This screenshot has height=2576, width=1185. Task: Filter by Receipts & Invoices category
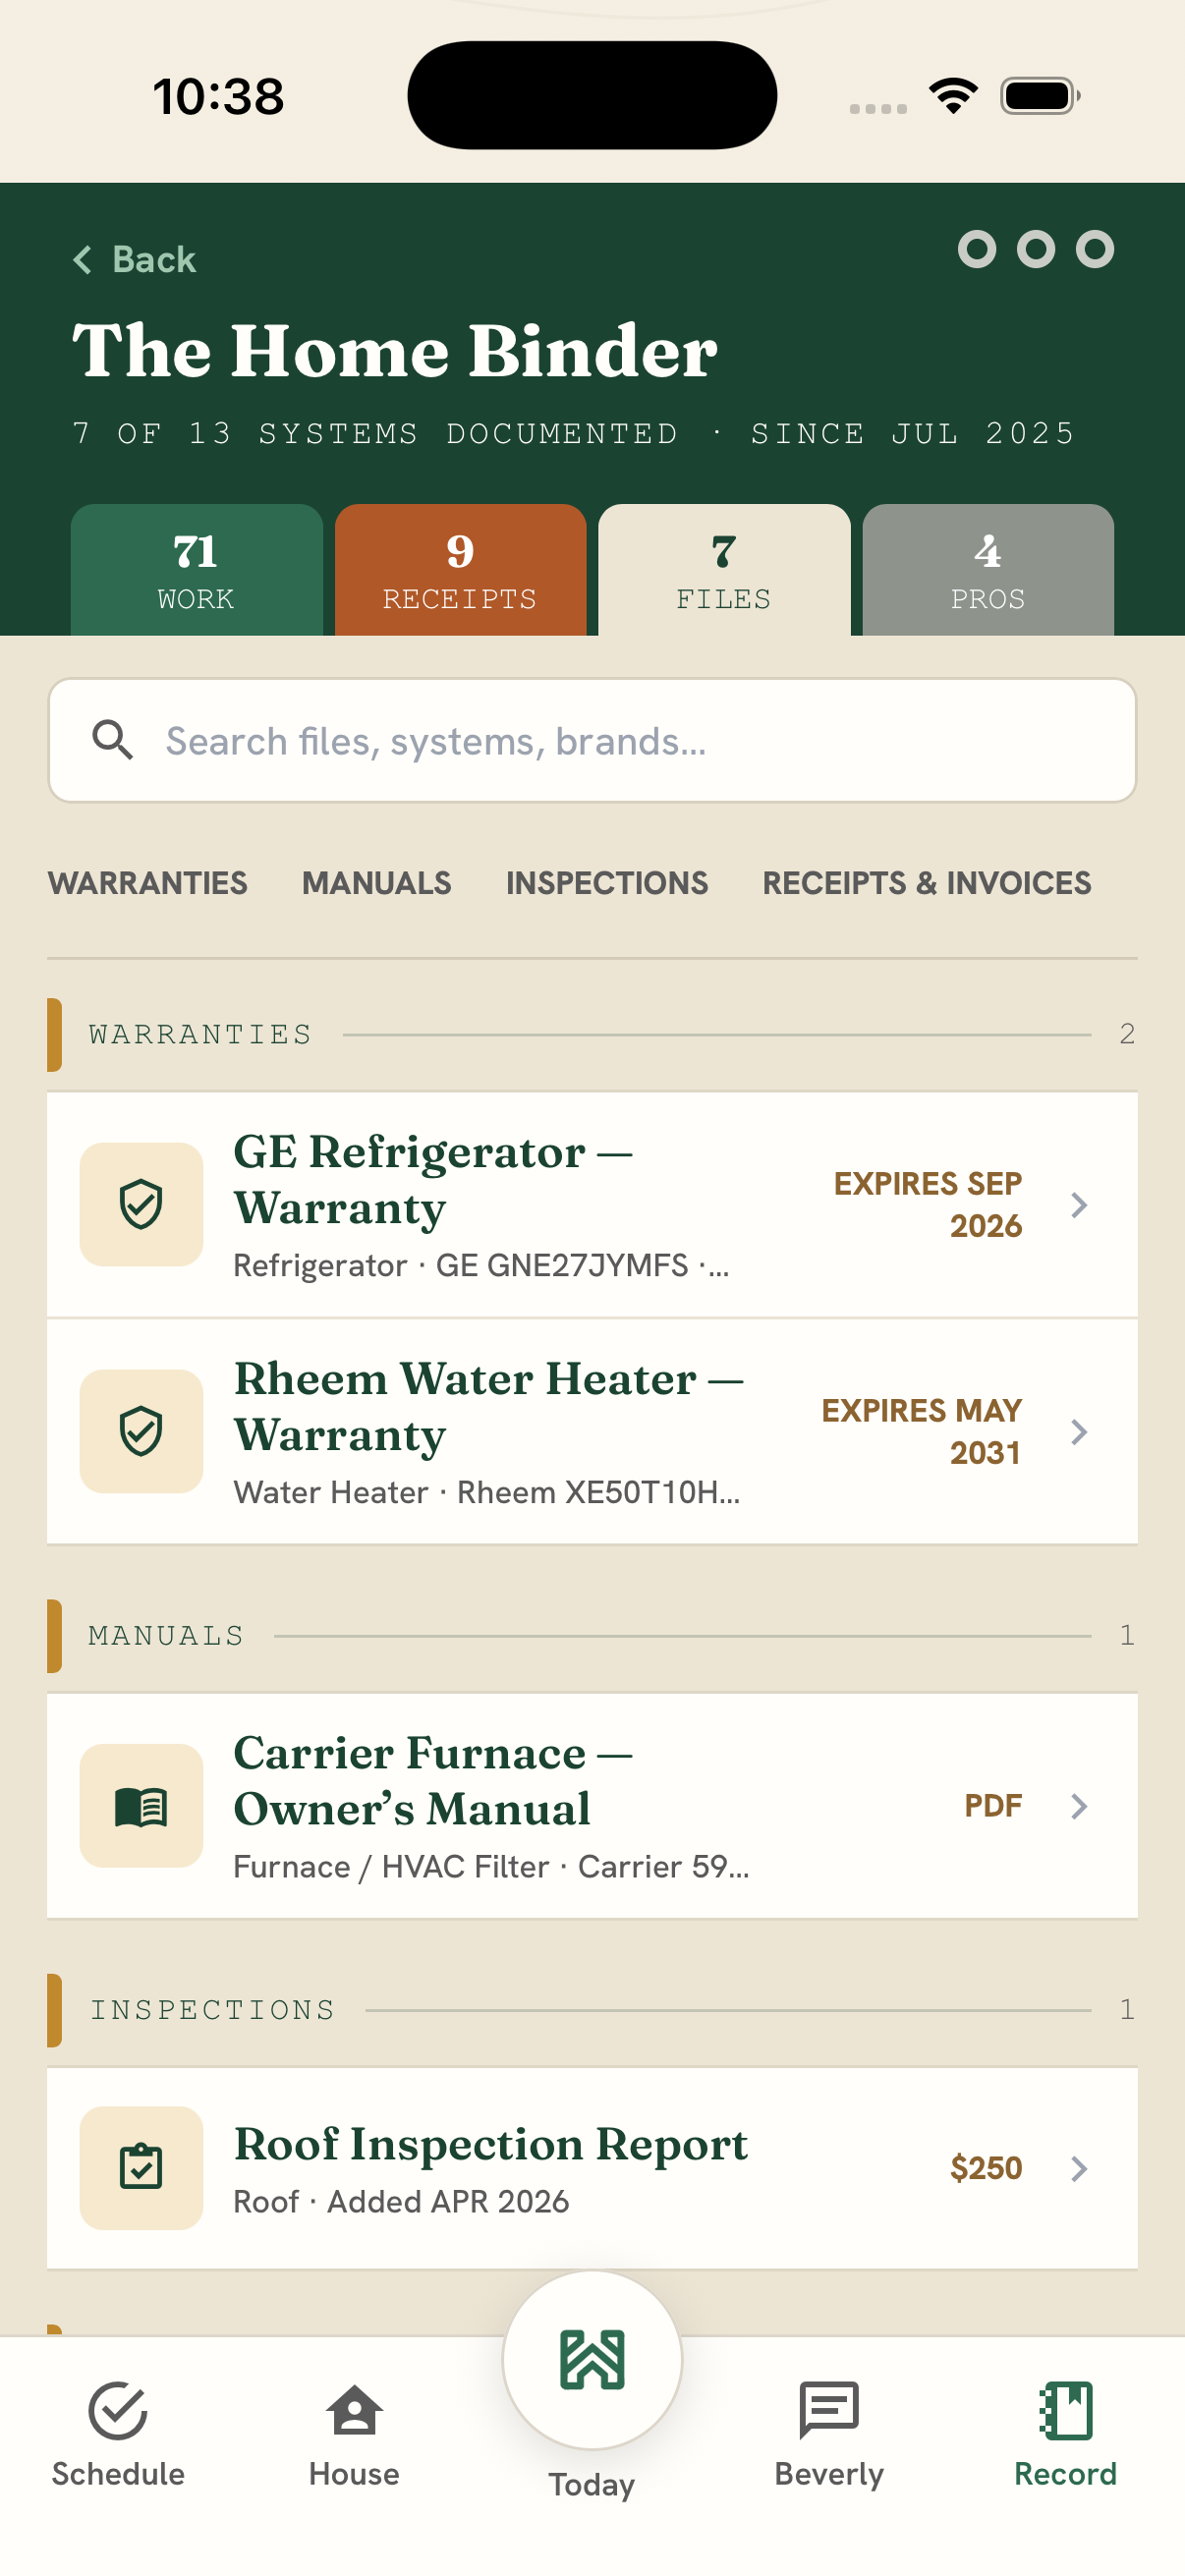coord(927,883)
